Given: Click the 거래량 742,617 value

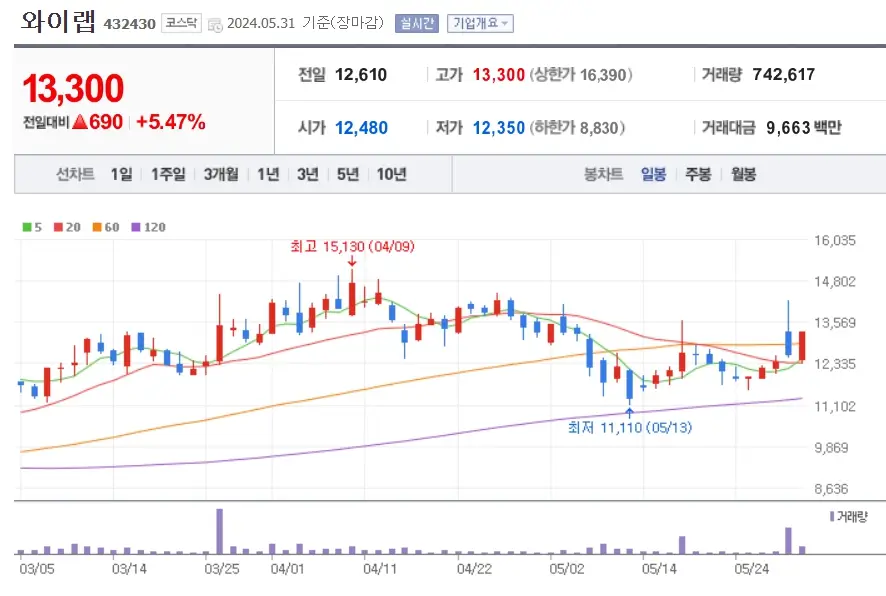Looking at the screenshot, I should (784, 75).
